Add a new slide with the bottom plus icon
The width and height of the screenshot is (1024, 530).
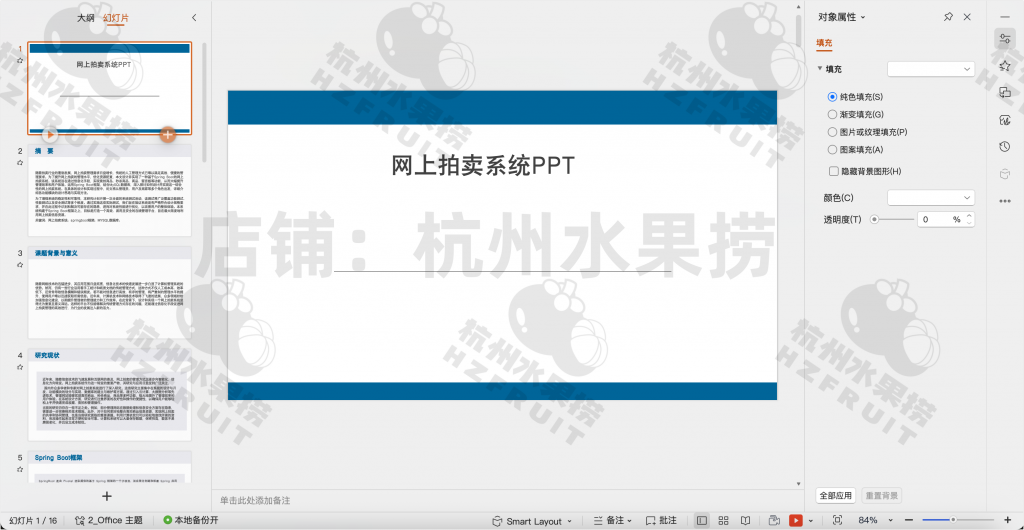(x=107, y=496)
